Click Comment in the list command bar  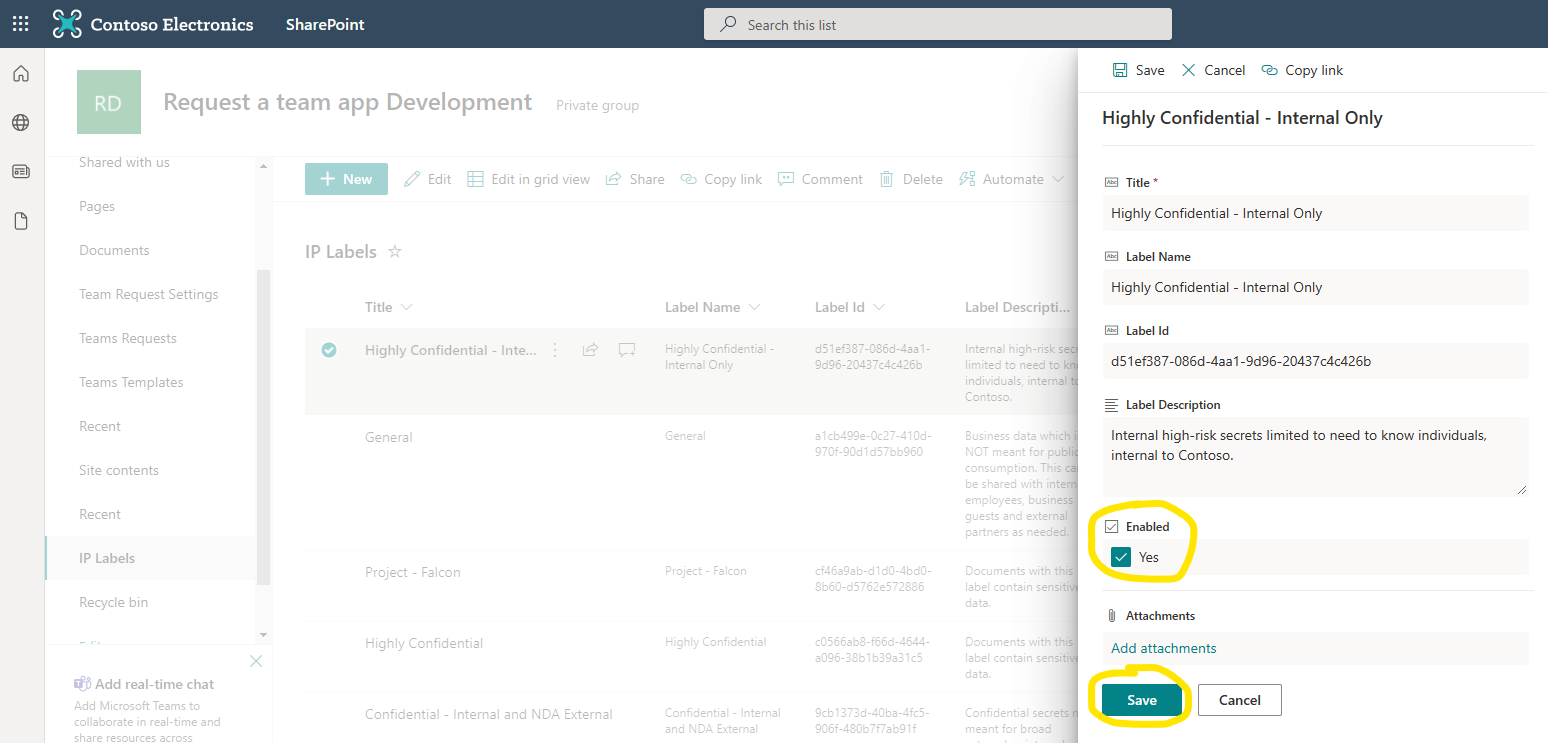pyautogui.click(x=820, y=179)
